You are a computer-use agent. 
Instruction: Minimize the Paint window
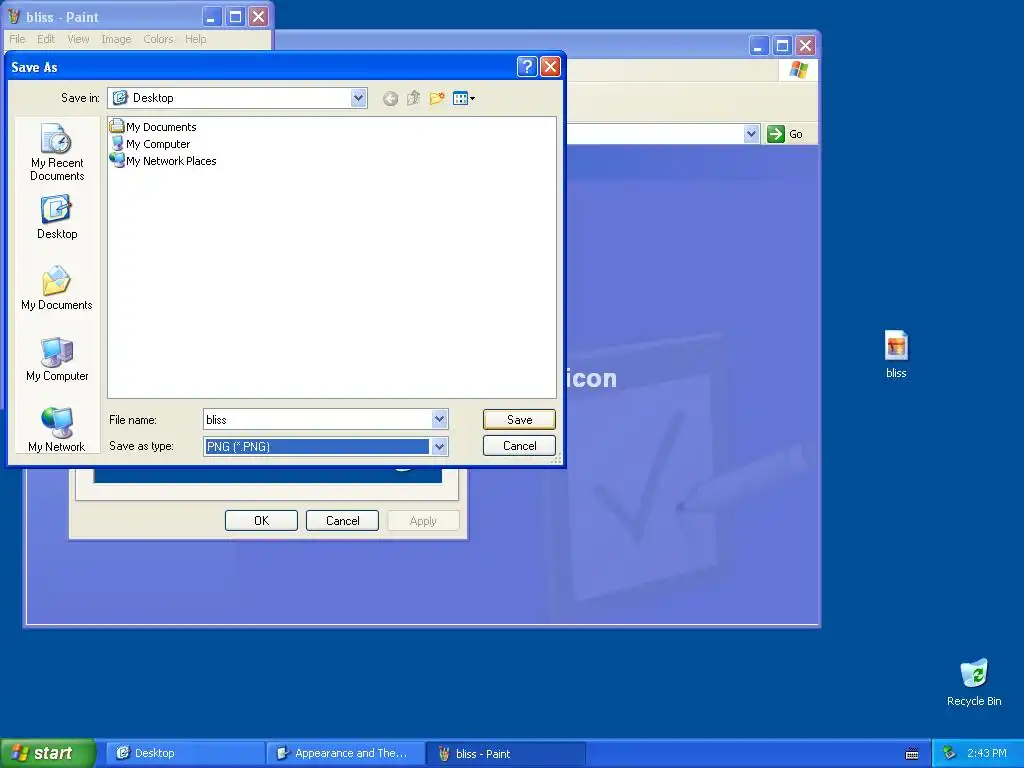click(x=212, y=16)
